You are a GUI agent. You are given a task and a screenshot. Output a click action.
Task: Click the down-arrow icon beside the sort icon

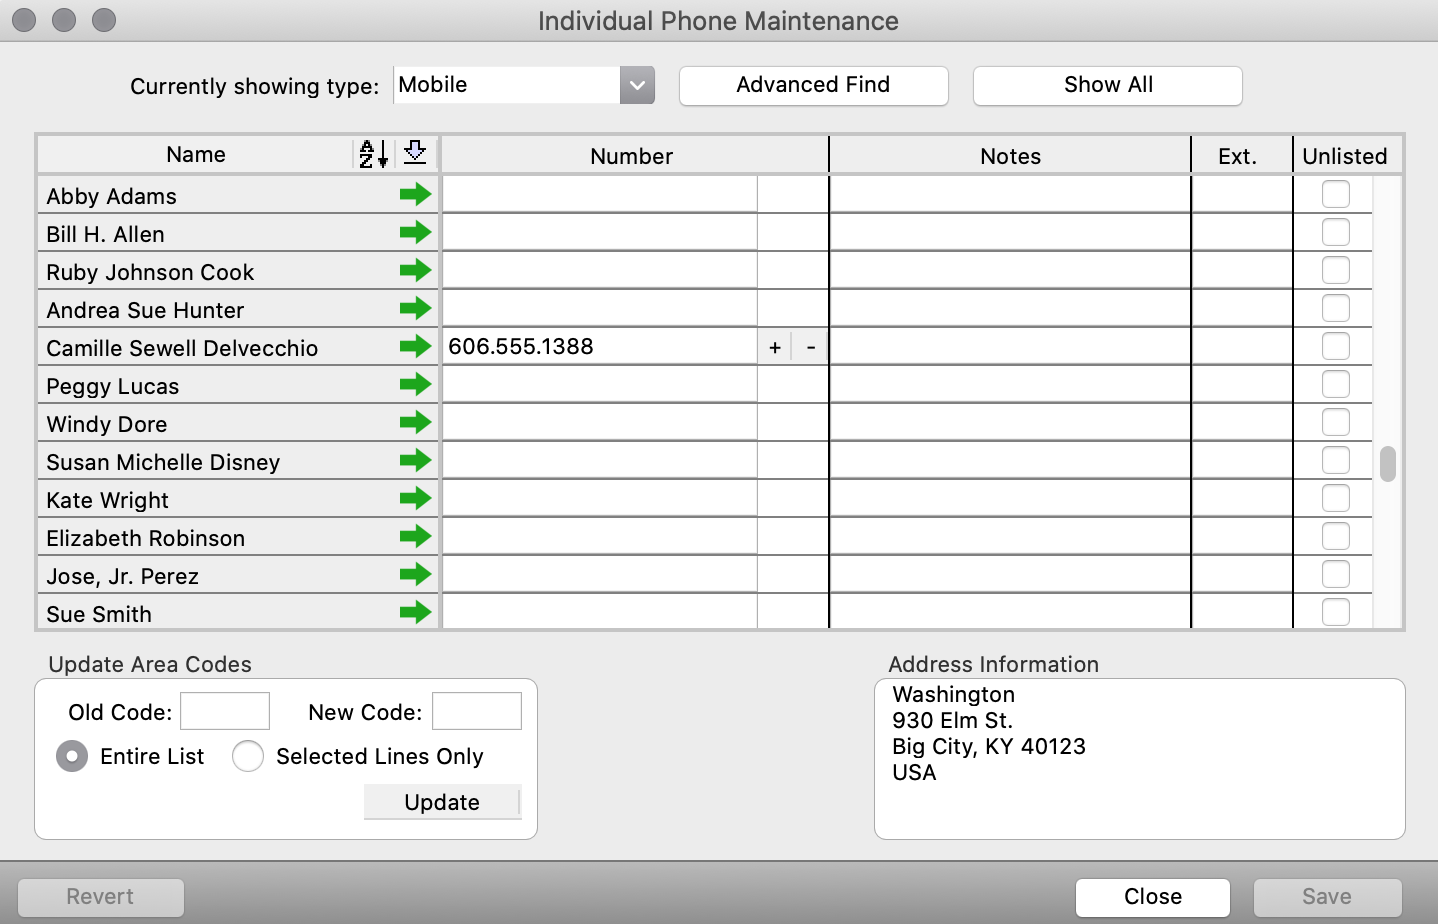(415, 154)
